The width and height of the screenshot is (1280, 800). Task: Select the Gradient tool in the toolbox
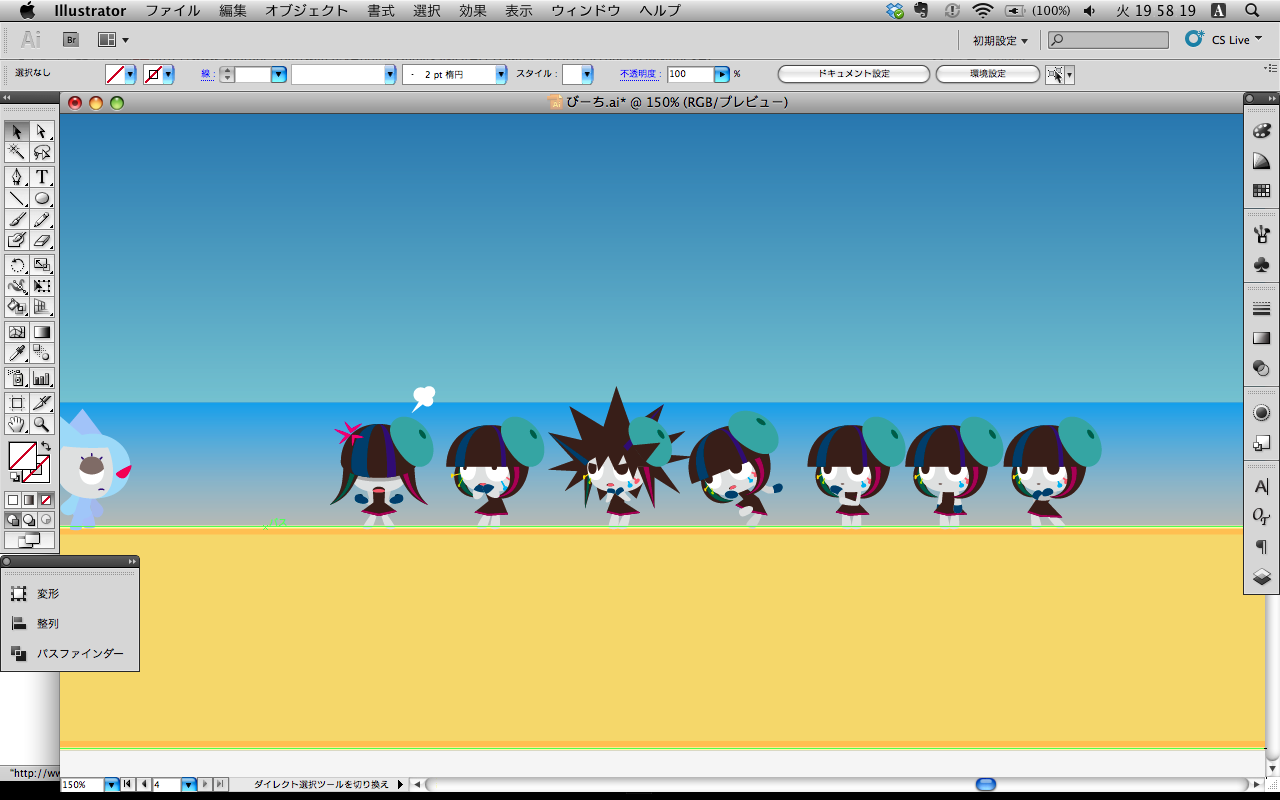[x=42, y=332]
